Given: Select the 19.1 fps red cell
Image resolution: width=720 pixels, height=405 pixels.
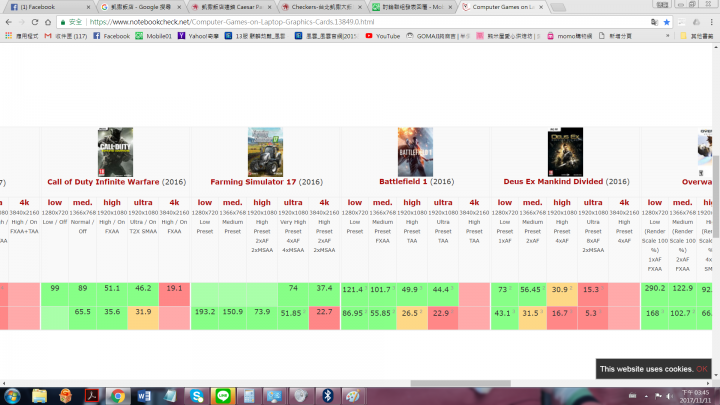Looking at the screenshot, I should pyautogui.click(x=174, y=294).
